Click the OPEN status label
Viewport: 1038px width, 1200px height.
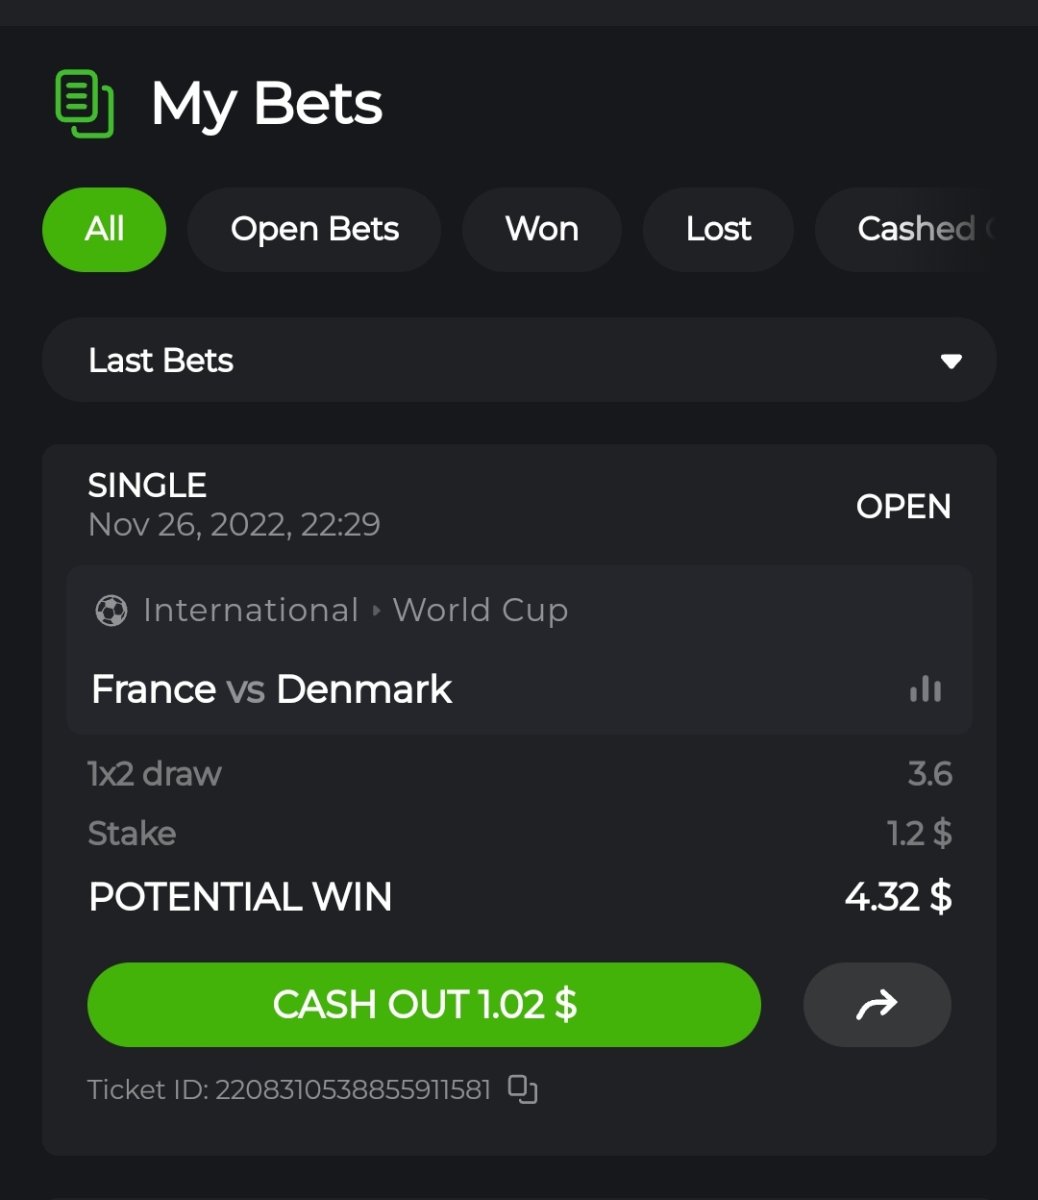(903, 506)
